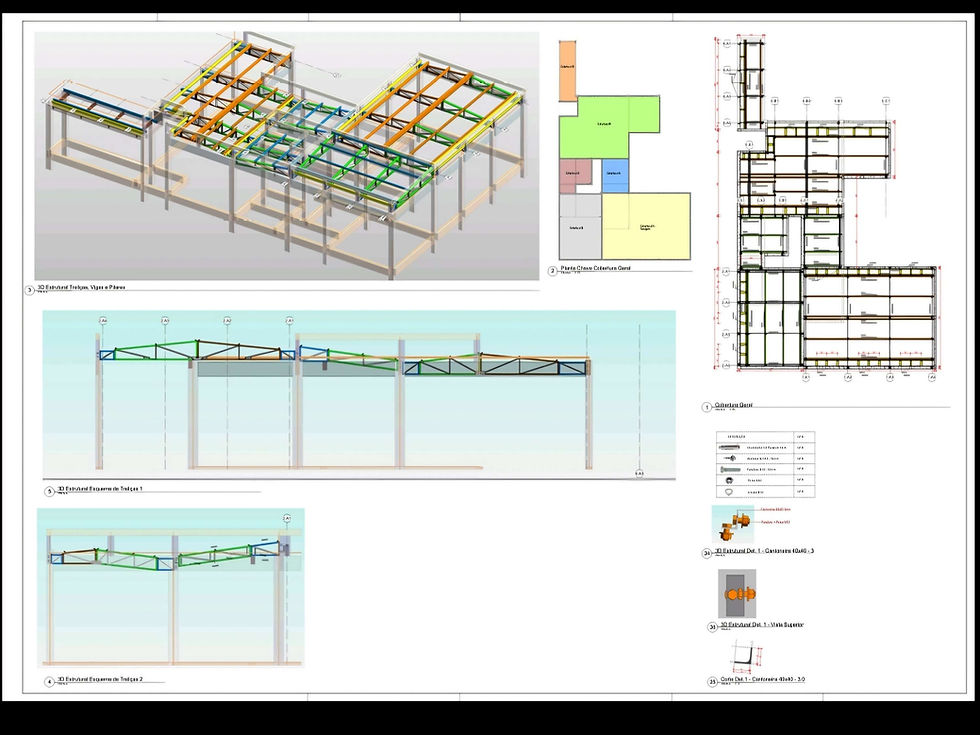Image resolution: width=980 pixels, height=735 pixels.
Task: Click the red lower callout label in the 3D bracket detail
Action: click(x=776, y=522)
